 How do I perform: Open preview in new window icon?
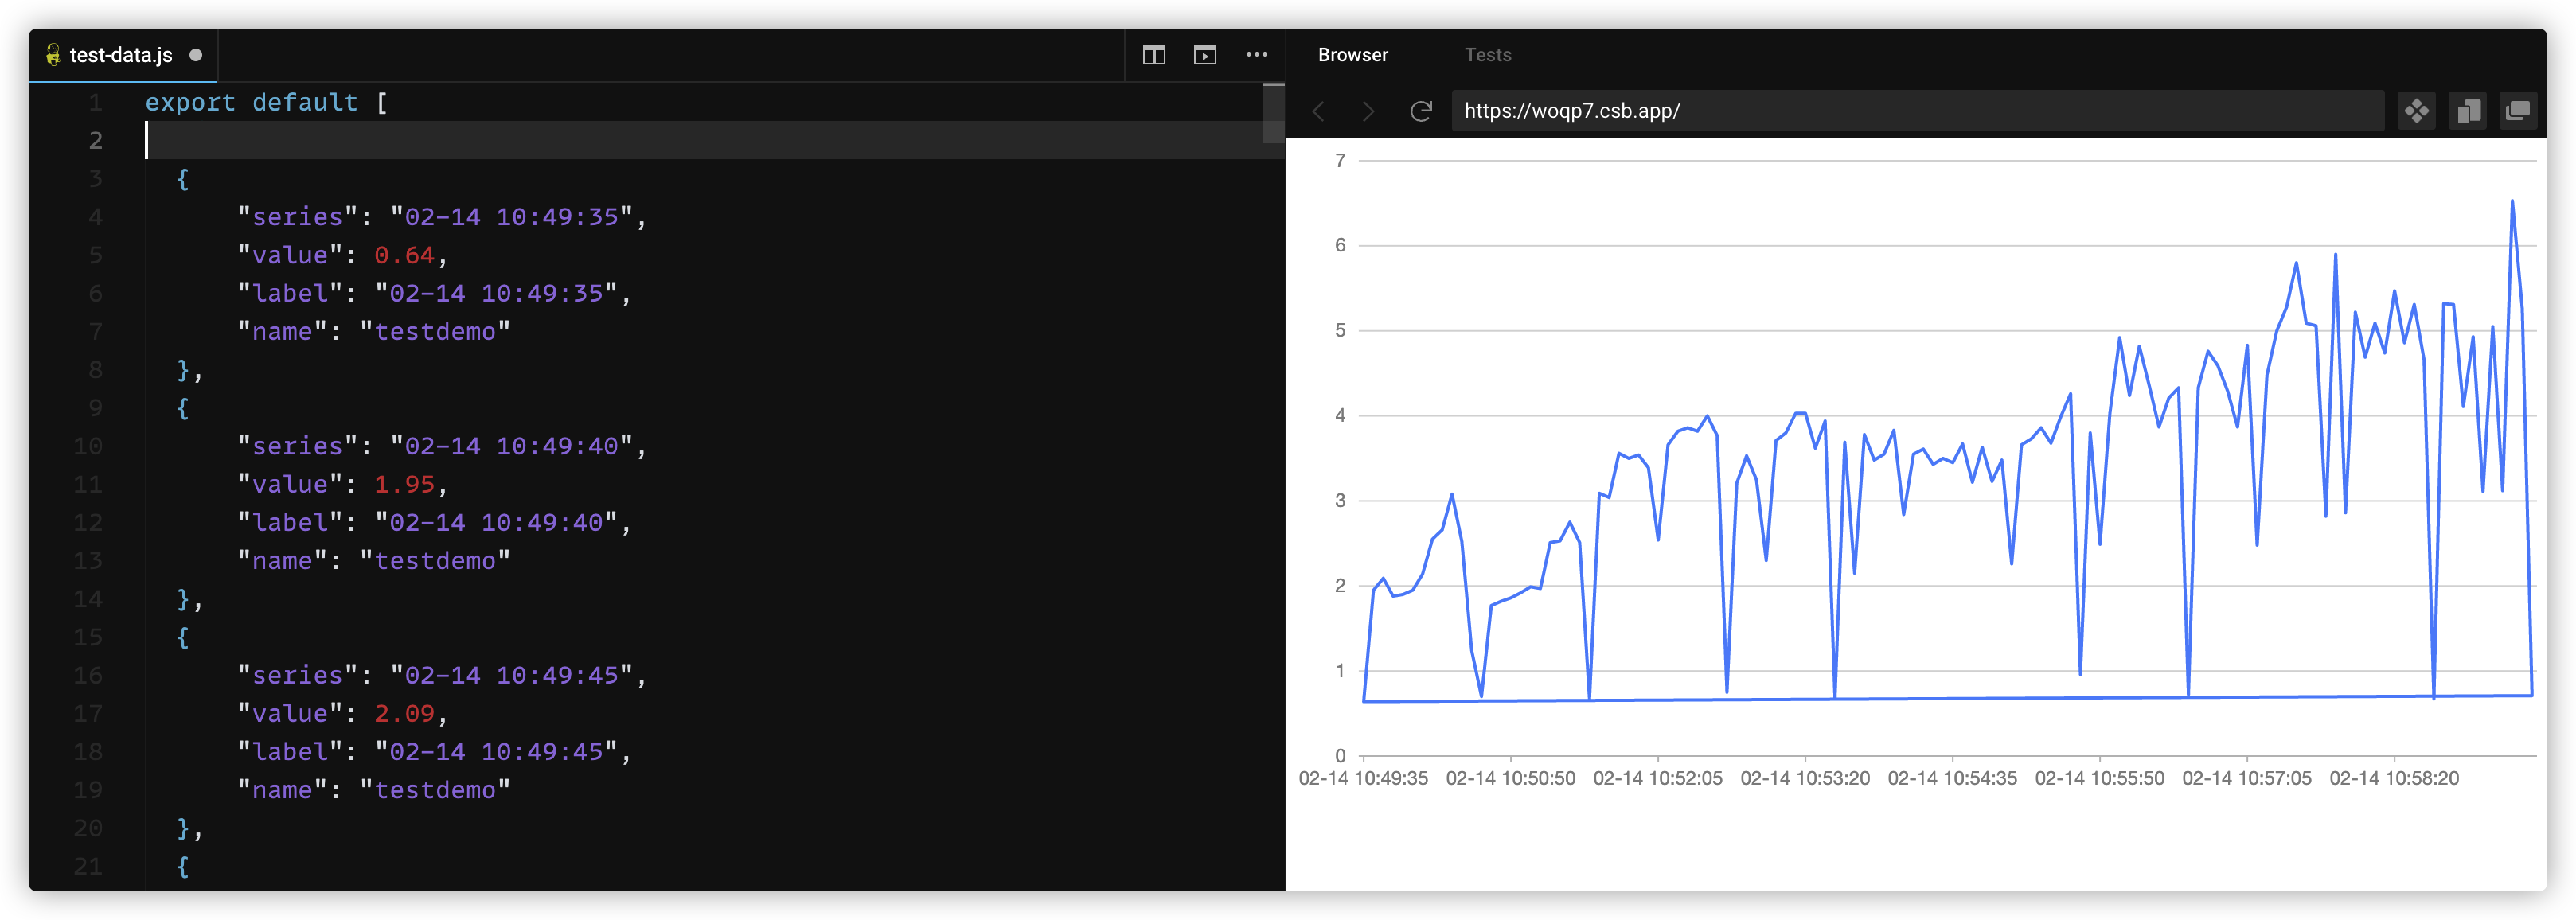[2518, 111]
